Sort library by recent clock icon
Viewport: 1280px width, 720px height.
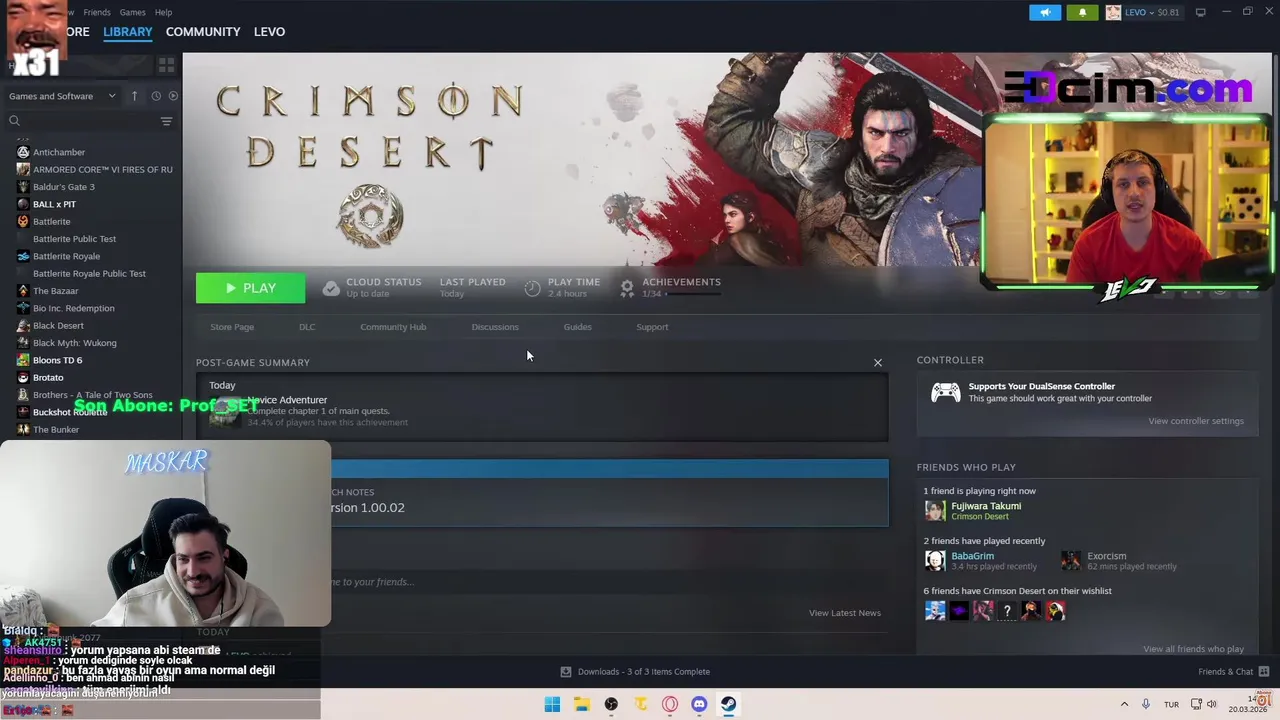coord(156,96)
